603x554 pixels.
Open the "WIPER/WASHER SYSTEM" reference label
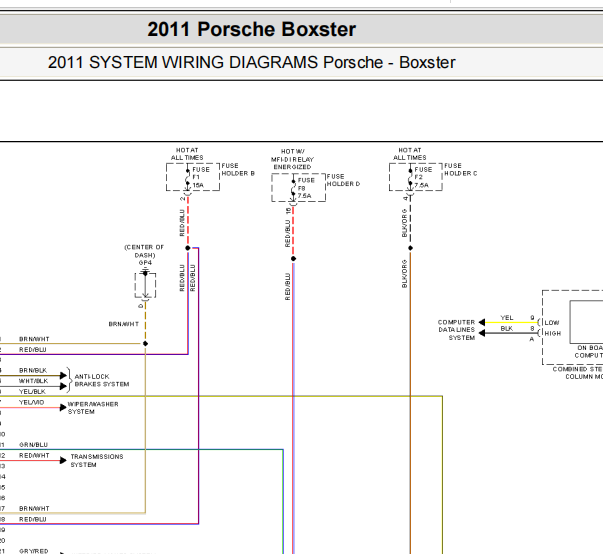93,408
